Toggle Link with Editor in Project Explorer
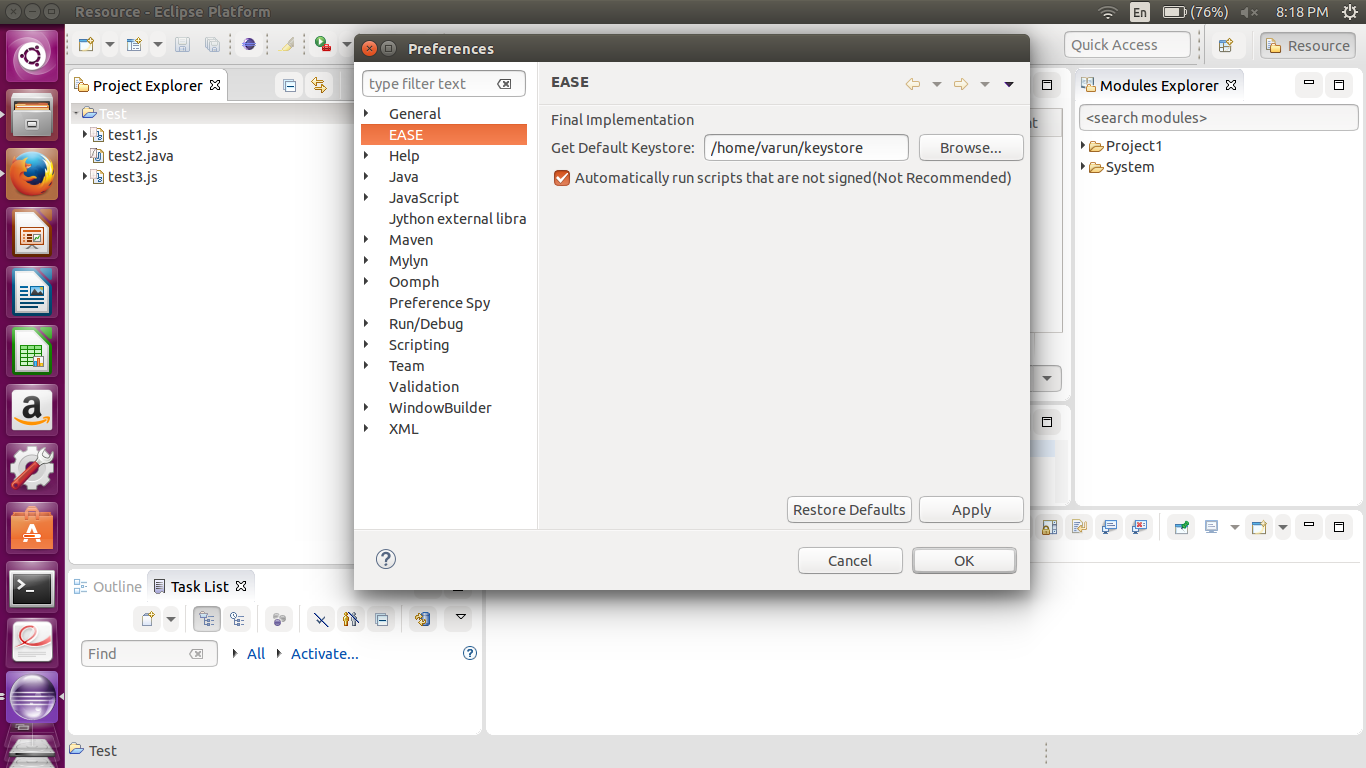The image size is (1366, 768). [319, 86]
